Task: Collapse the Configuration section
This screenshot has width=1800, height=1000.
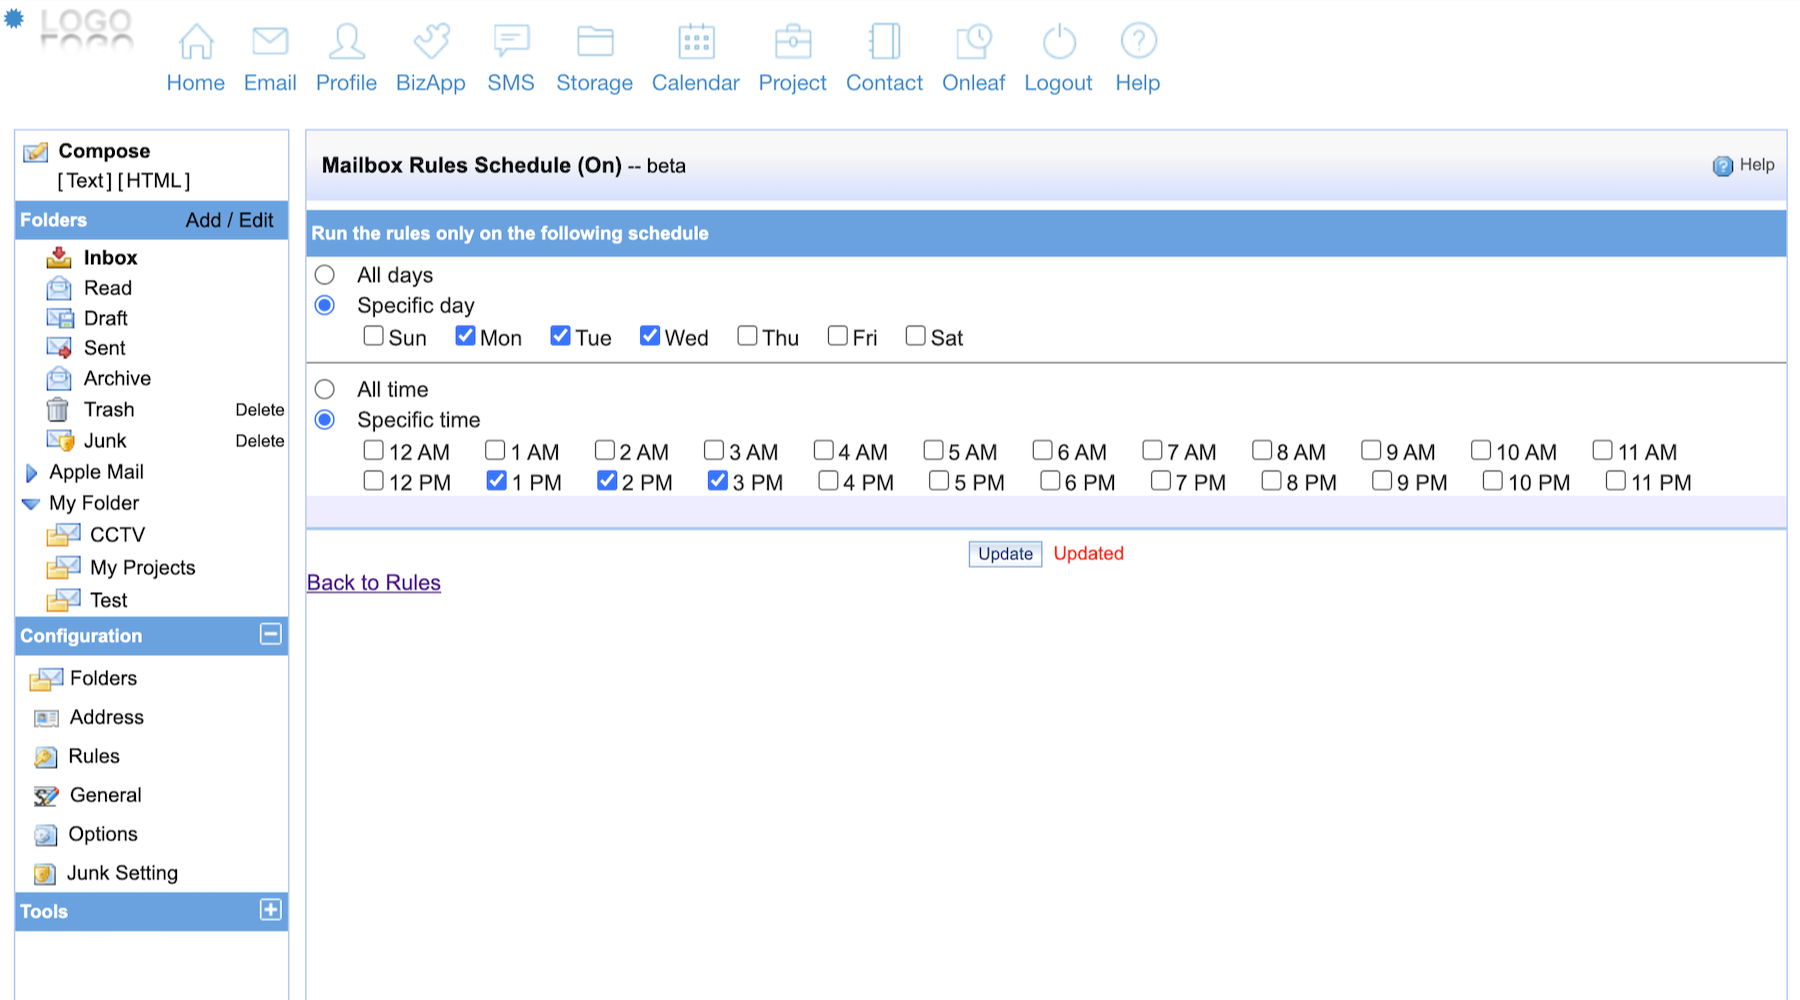Action: (x=270, y=634)
